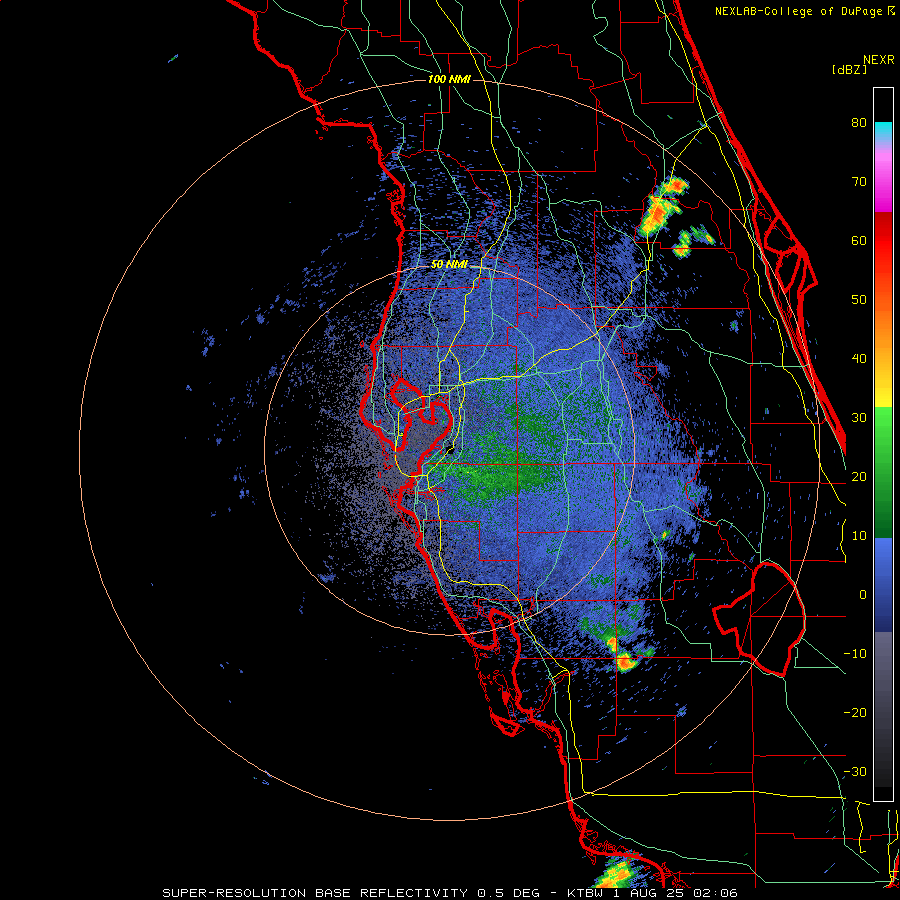Viewport: 900px width, 900px height.
Task: Click the -20 value on dBZ scale
Action: [855, 713]
